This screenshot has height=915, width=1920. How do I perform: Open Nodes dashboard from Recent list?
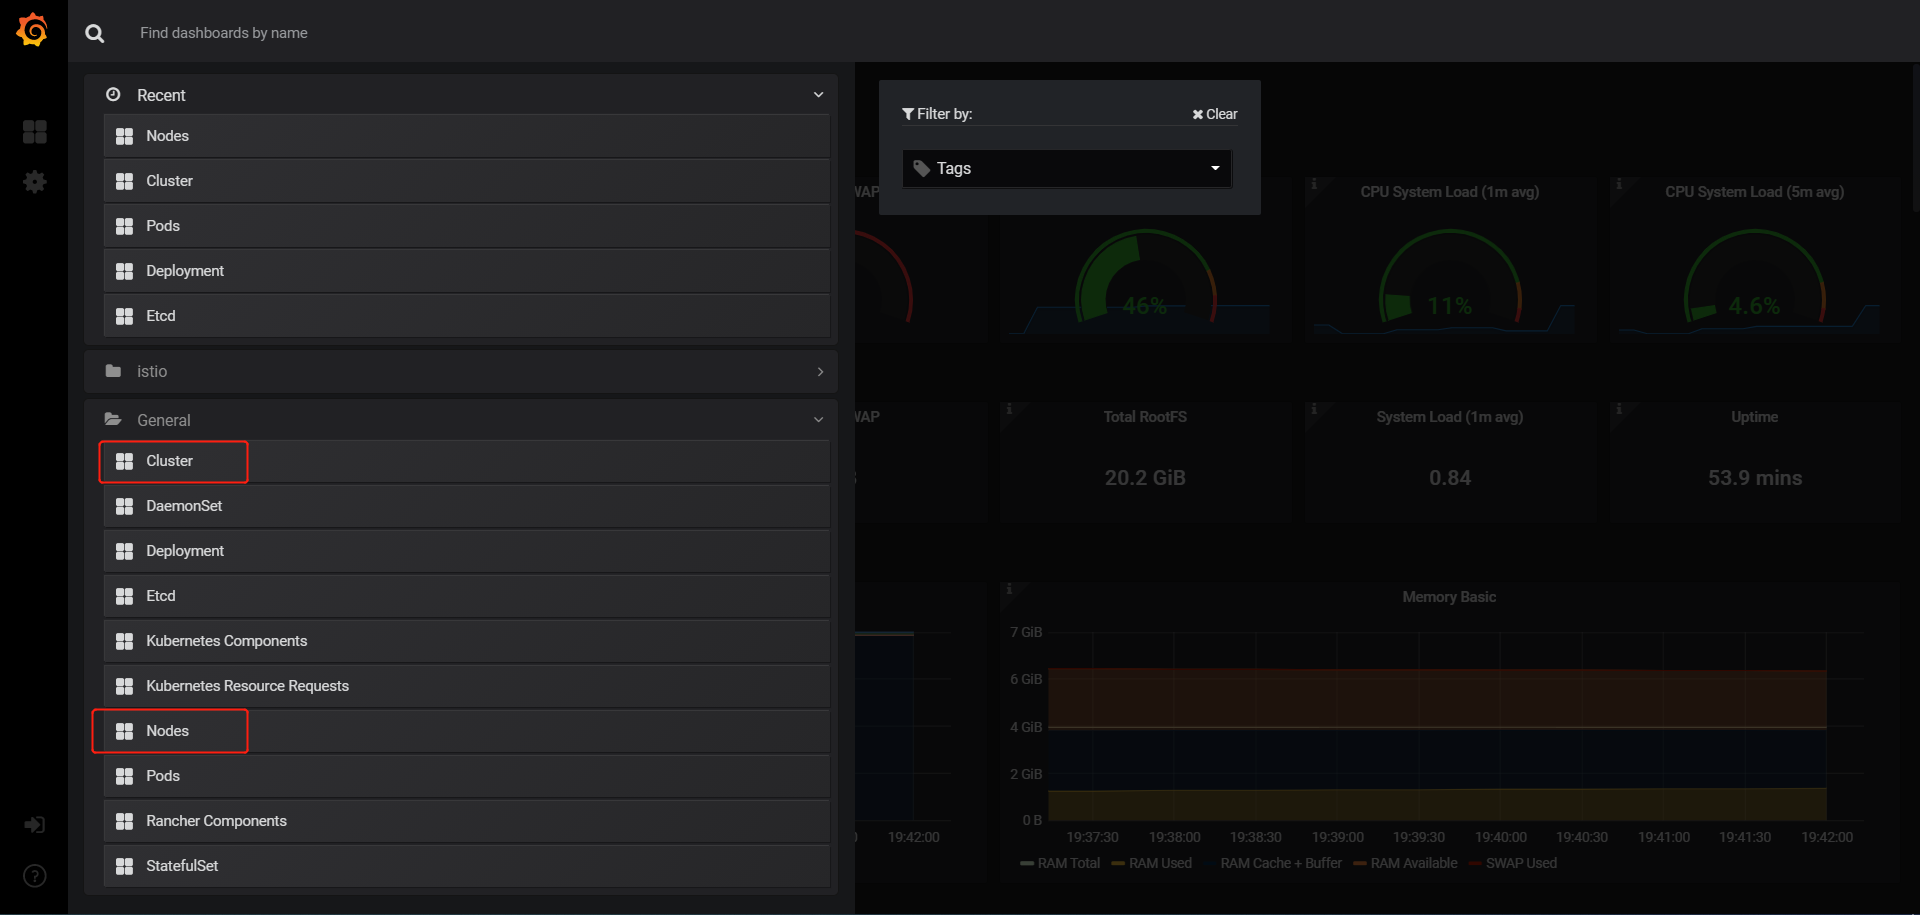click(467, 136)
